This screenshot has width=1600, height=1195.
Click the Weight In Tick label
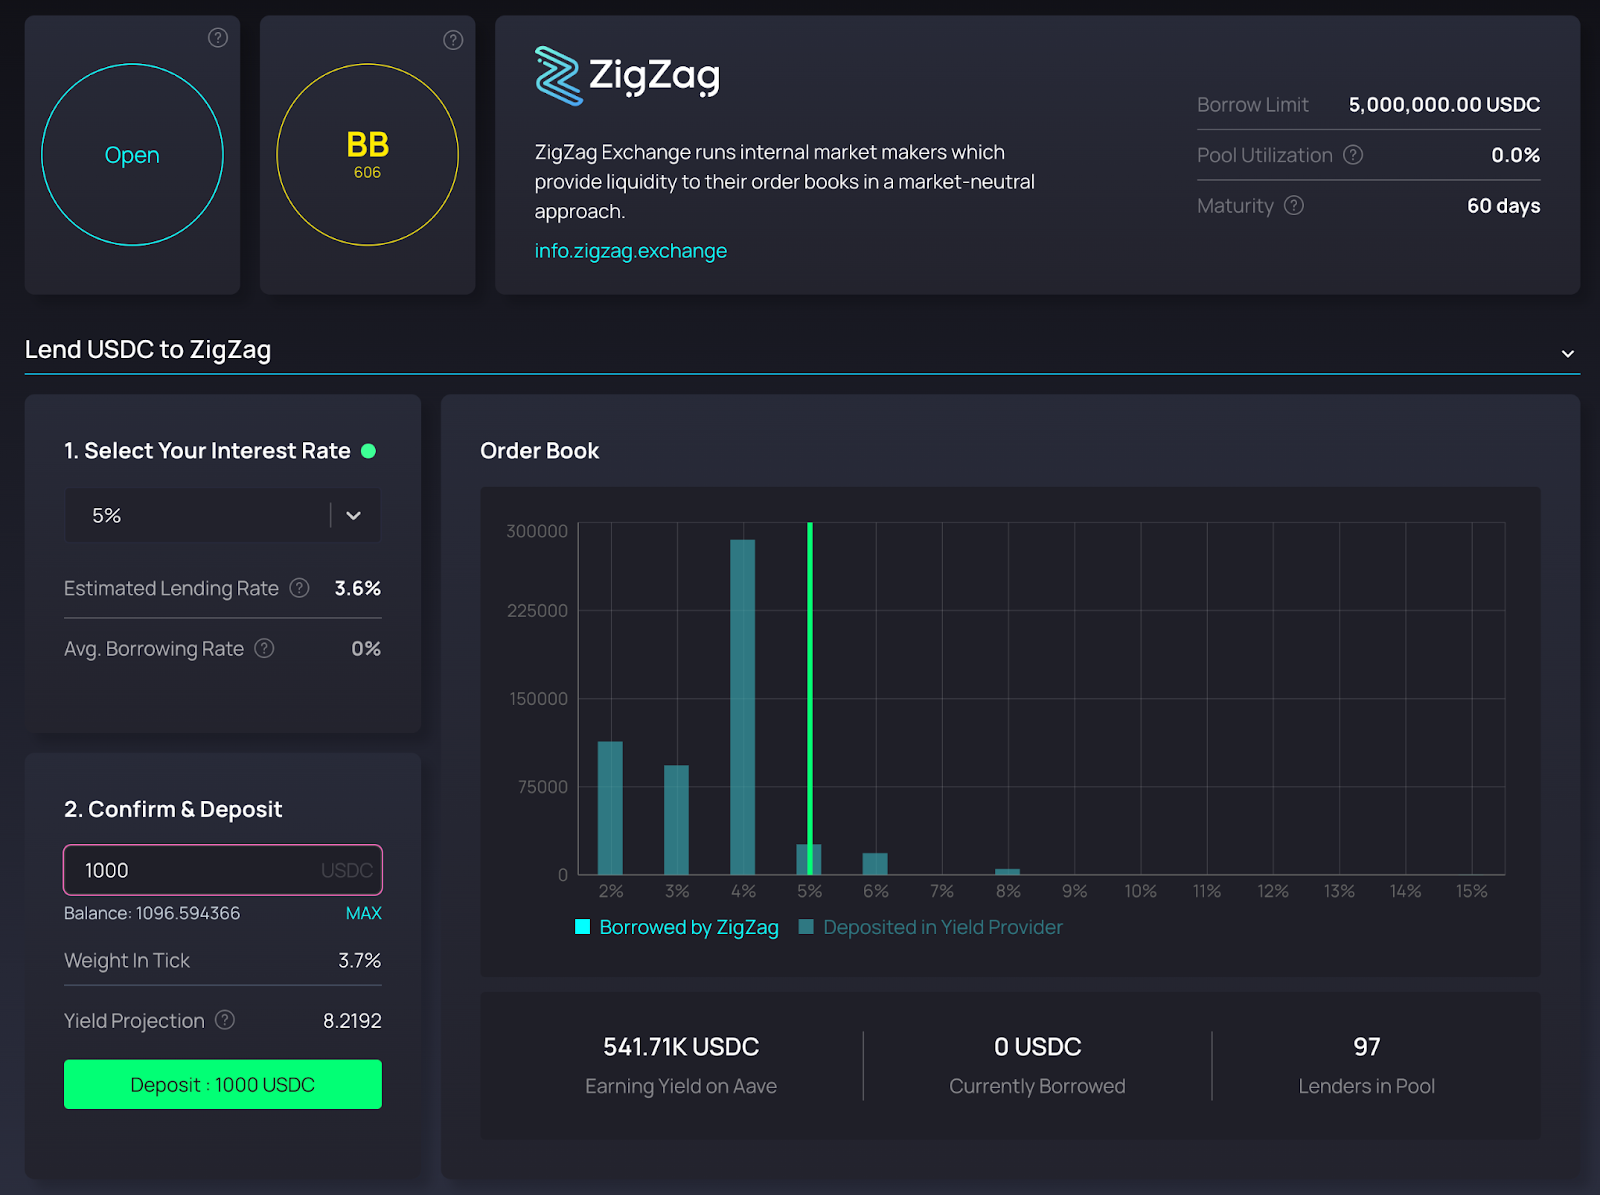[x=127, y=960]
